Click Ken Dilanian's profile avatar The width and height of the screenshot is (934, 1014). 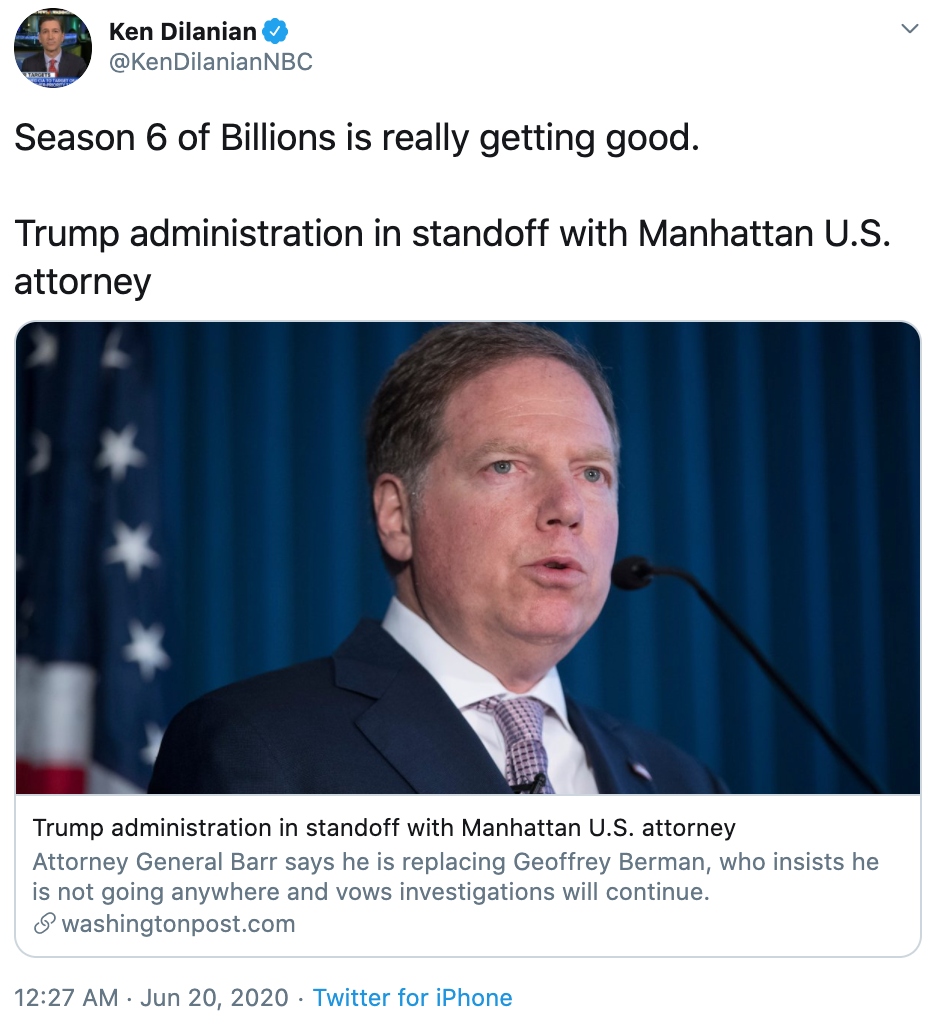[x=53, y=49]
